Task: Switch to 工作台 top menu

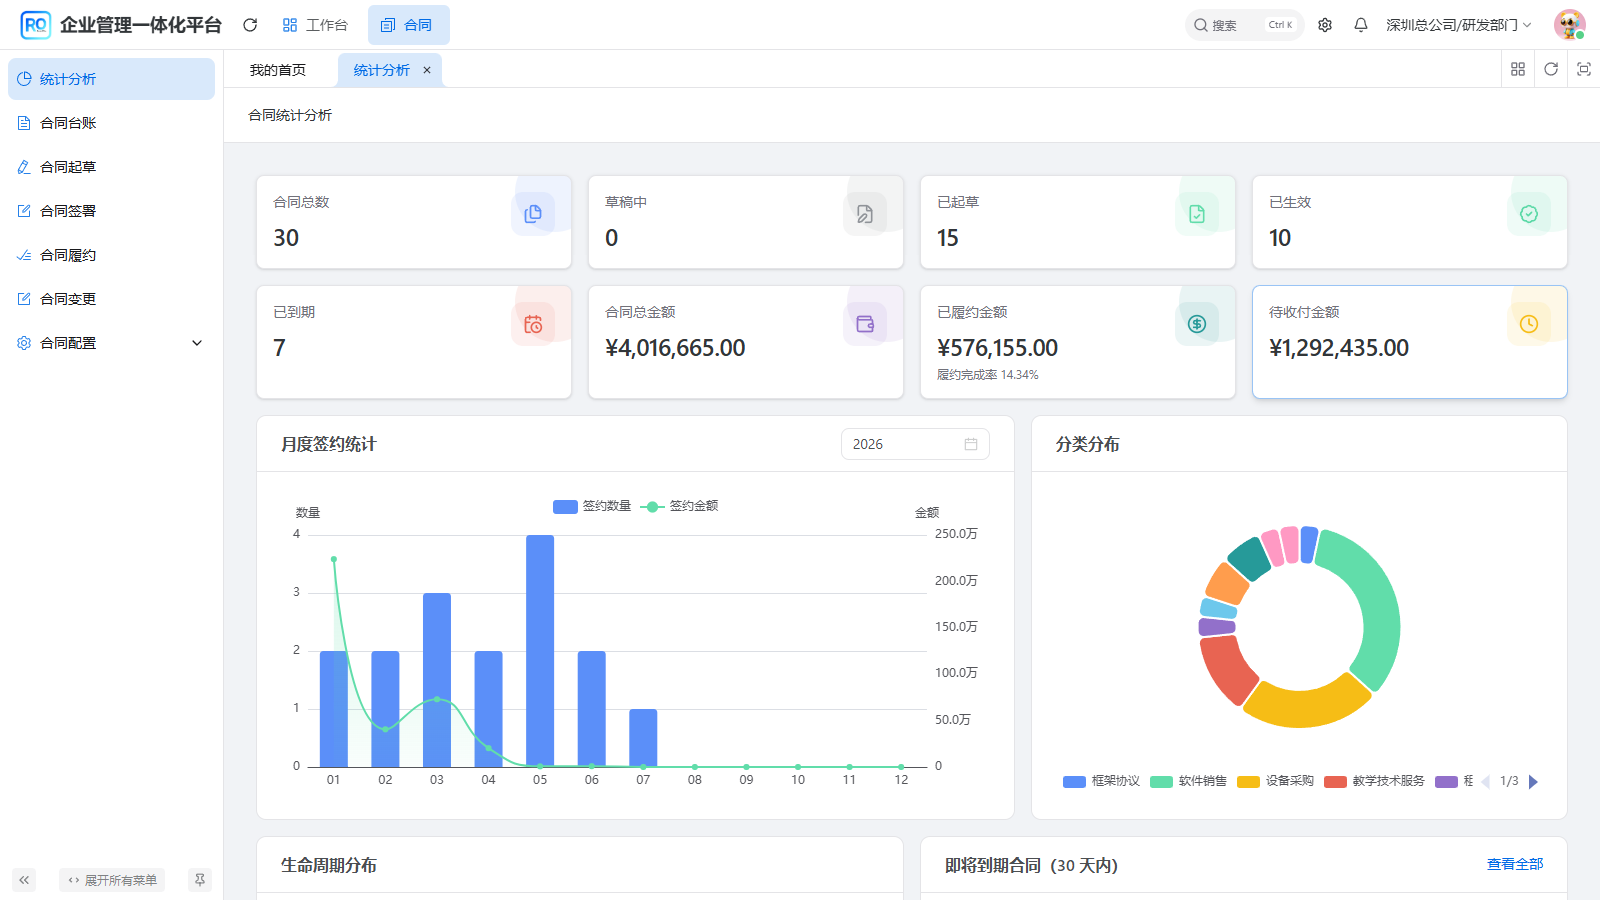Action: (315, 25)
